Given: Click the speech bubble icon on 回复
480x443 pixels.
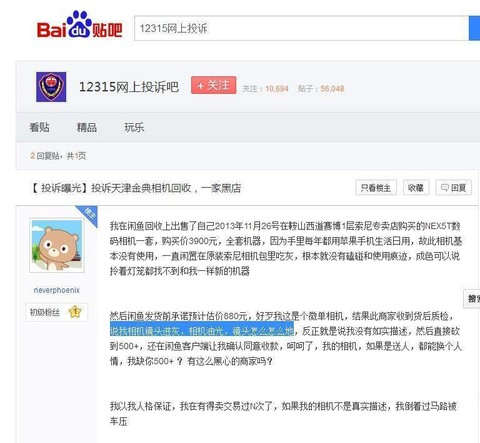Looking at the screenshot, I should click(x=445, y=188).
